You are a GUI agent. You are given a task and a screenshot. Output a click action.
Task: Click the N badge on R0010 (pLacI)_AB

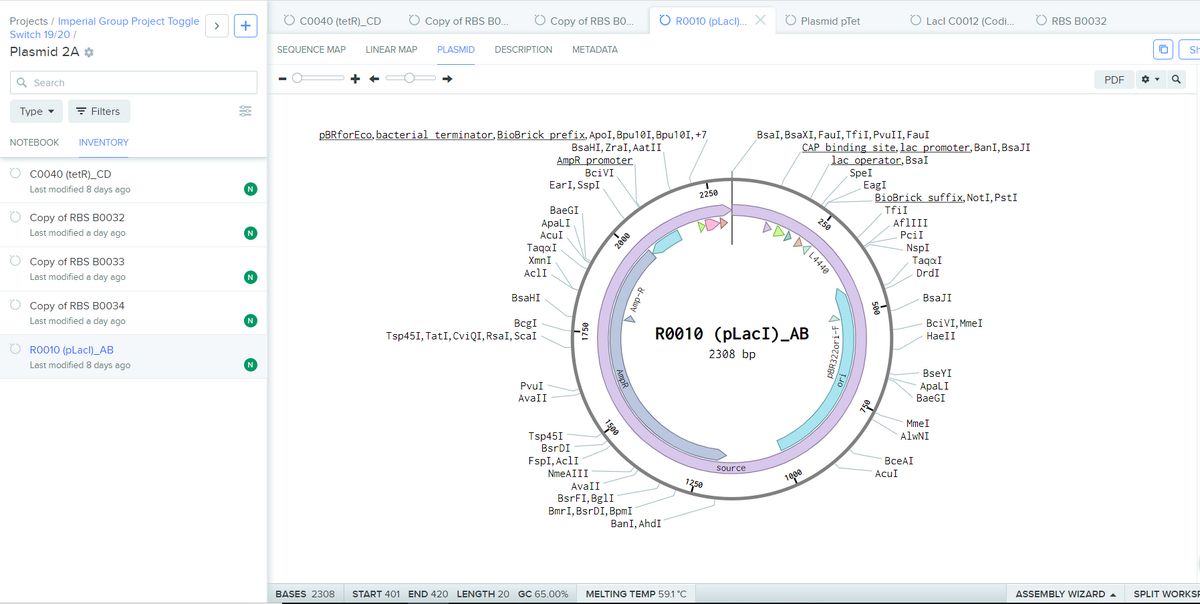pyautogui.click(x=251, y=365)
